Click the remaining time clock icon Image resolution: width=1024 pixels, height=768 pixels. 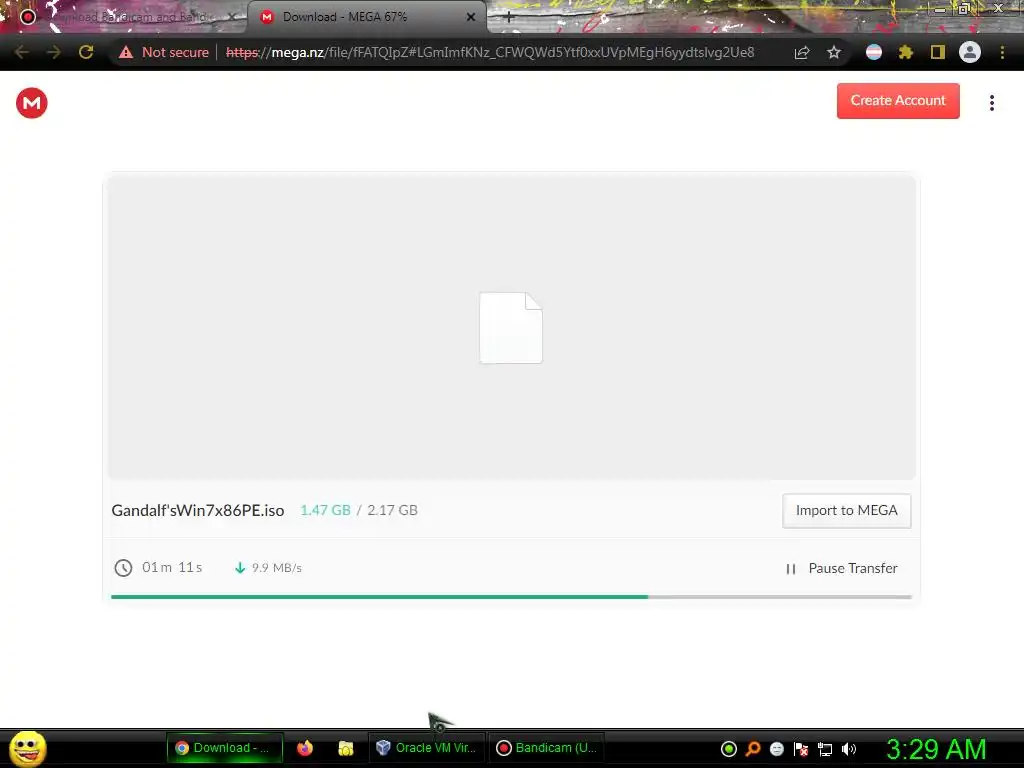[x=123, y=568]
